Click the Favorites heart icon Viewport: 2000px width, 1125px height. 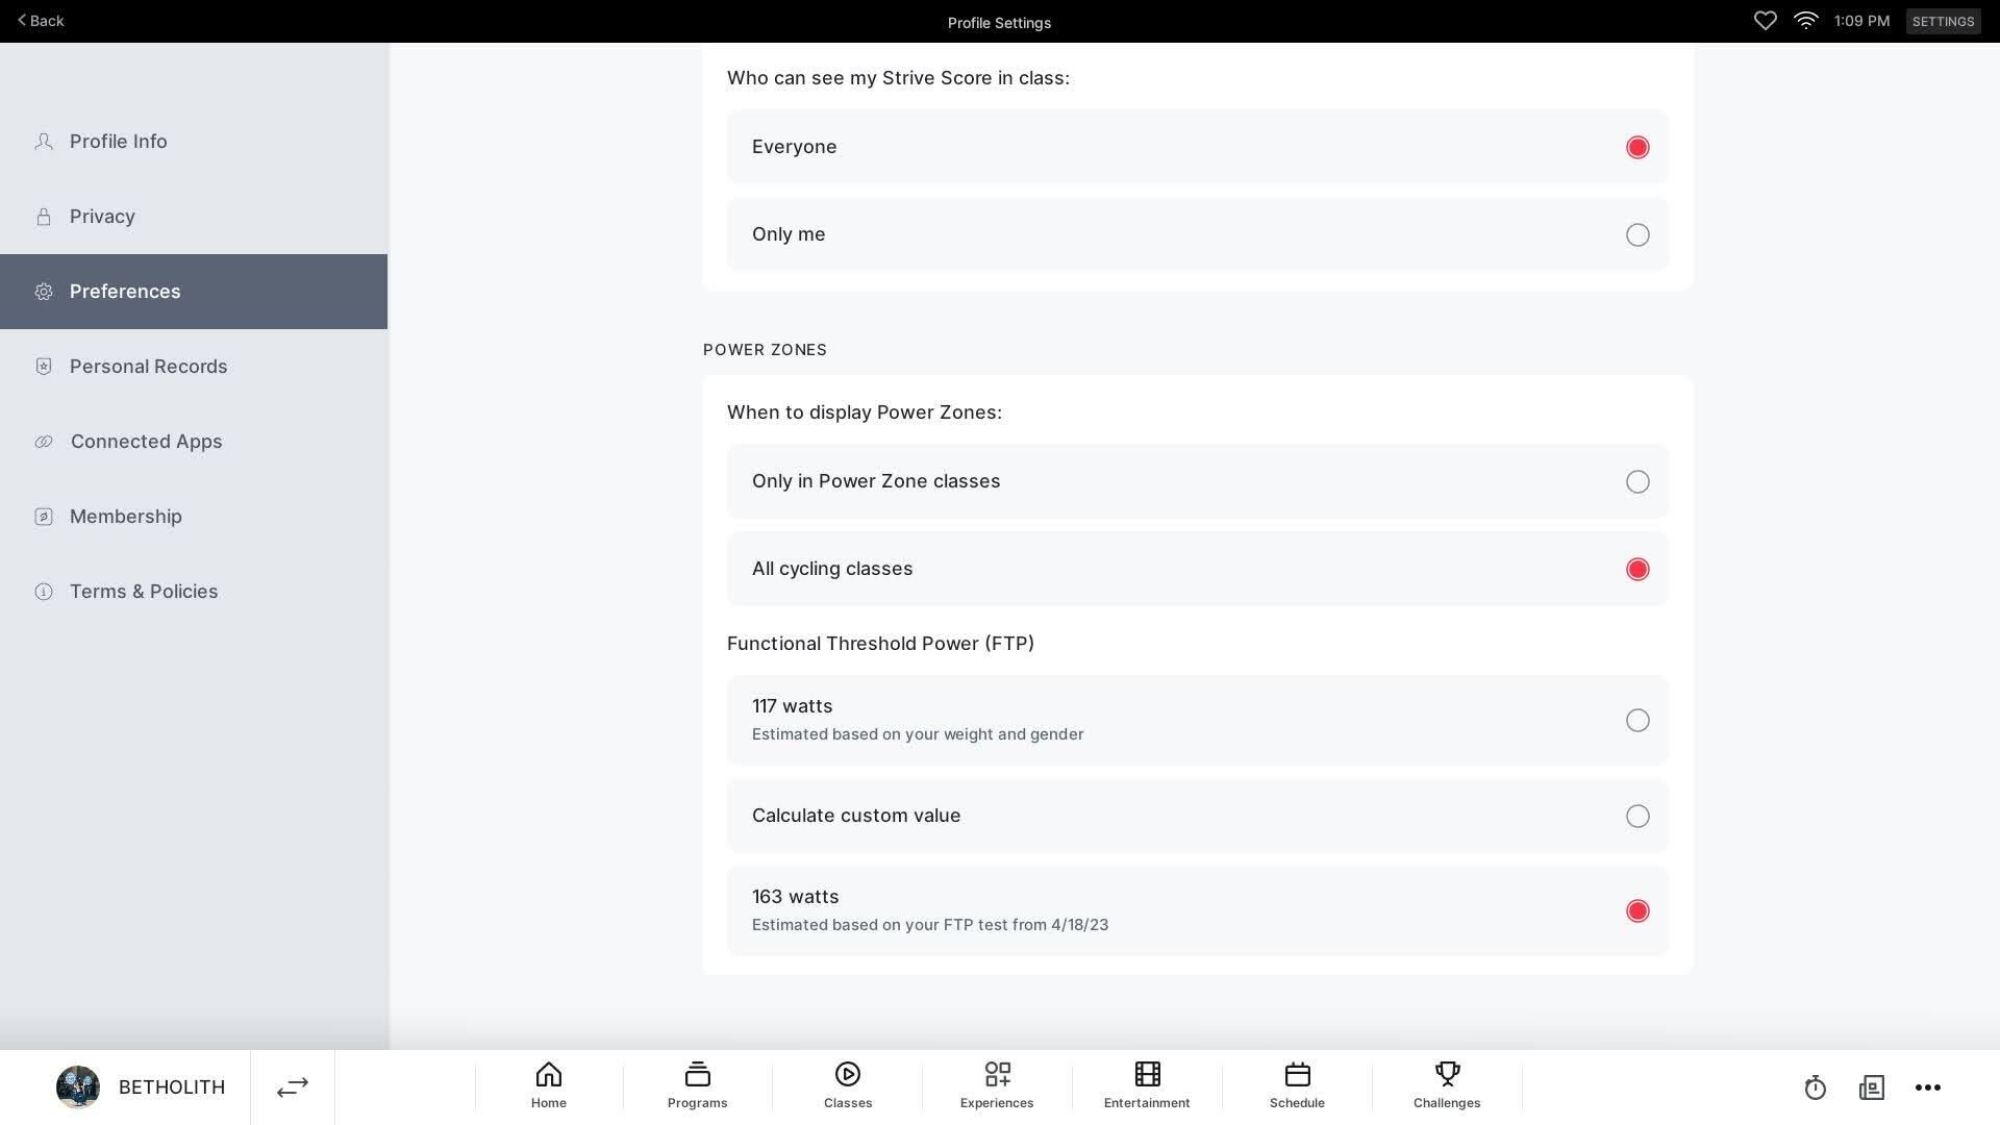click(1764, 21)
